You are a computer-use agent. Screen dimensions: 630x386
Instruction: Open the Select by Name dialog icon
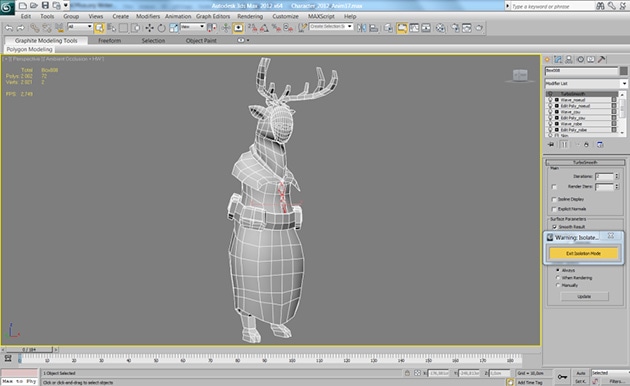pyautogui.click(x=111, y=28)
